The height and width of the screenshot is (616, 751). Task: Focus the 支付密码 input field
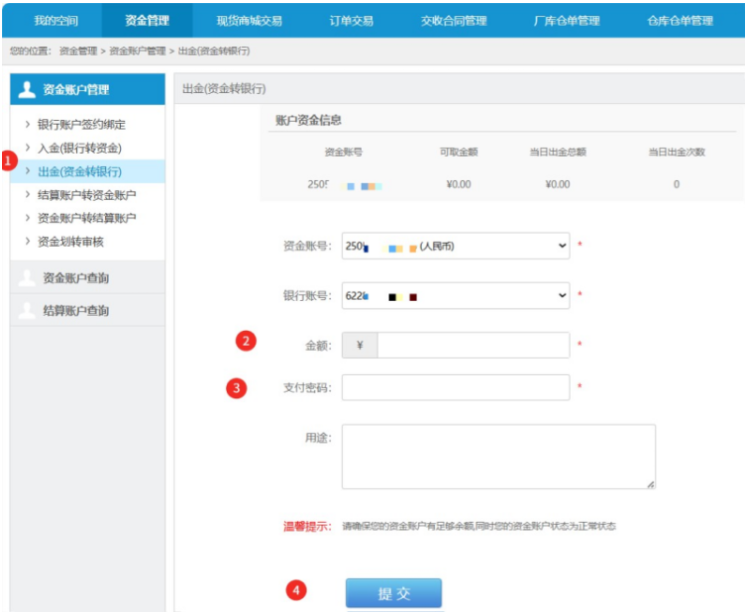[456, 388]
